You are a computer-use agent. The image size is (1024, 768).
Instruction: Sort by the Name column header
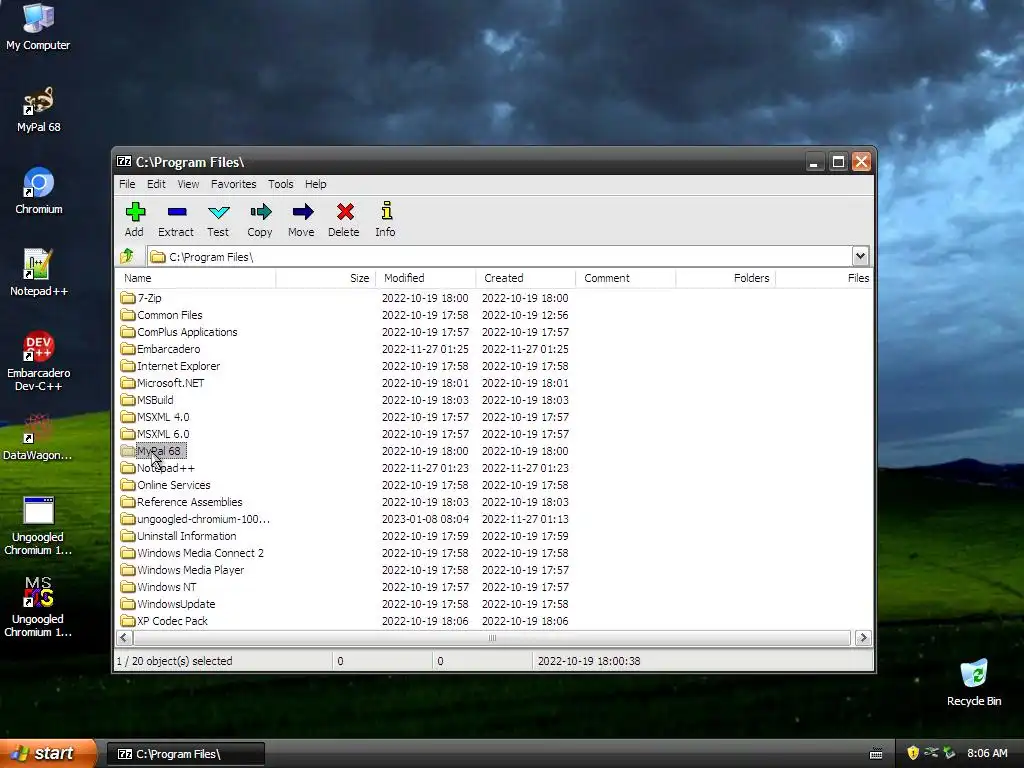point(197,278)
